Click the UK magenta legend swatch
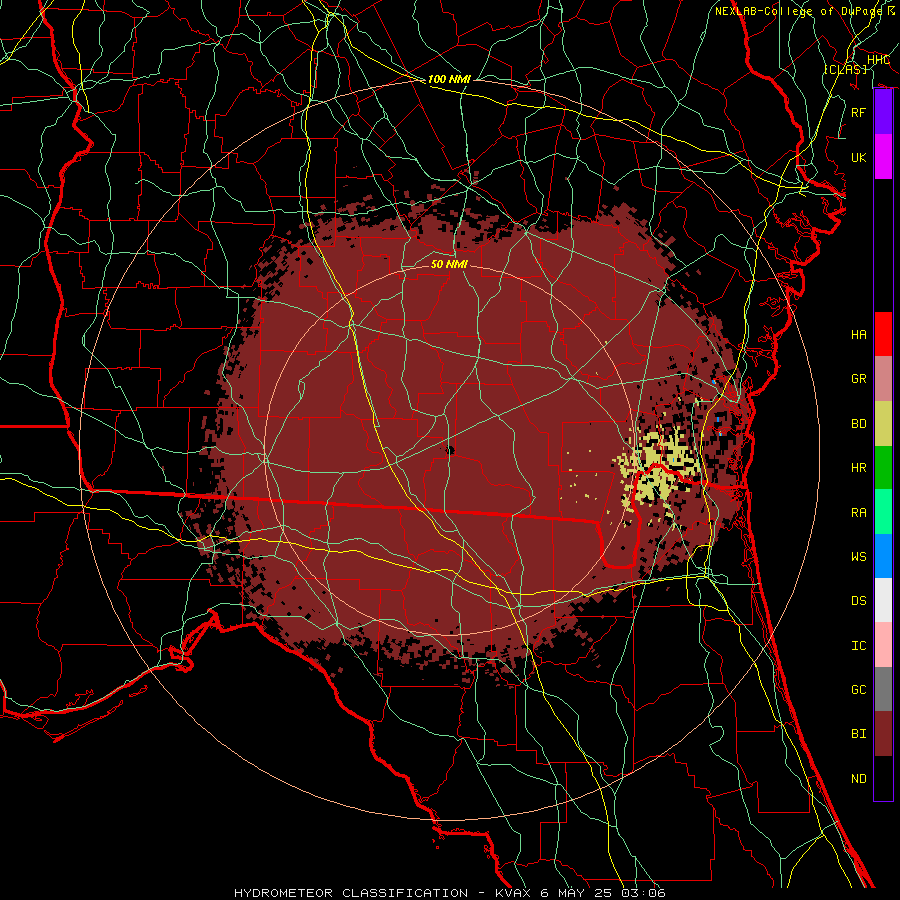Screen dimensions: 900x900 click(883, 157)
